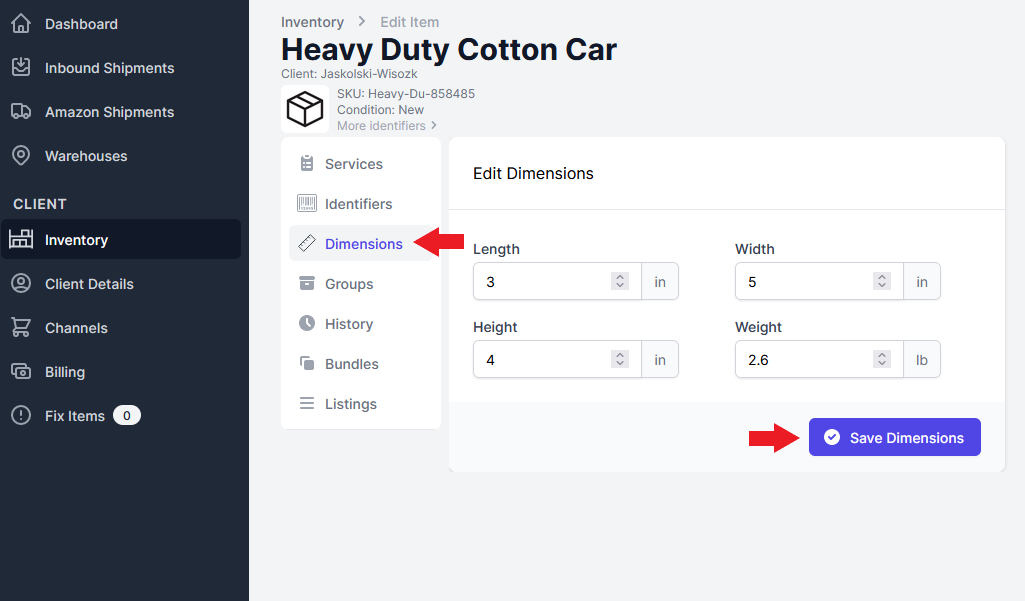Go to Inbound Shipments
This screenshot has width=1025, height=601.
tap(109, 68)
